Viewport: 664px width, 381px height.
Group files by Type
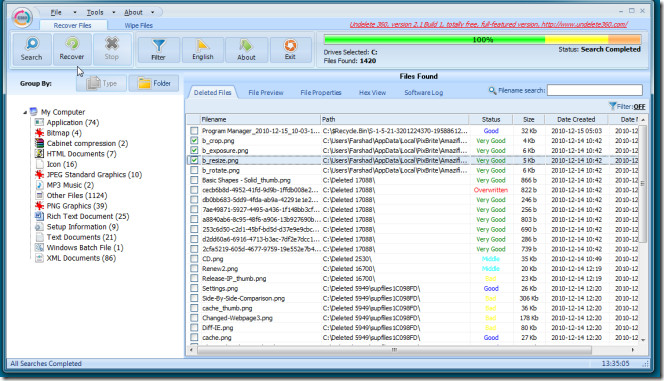tap(102, 83)
